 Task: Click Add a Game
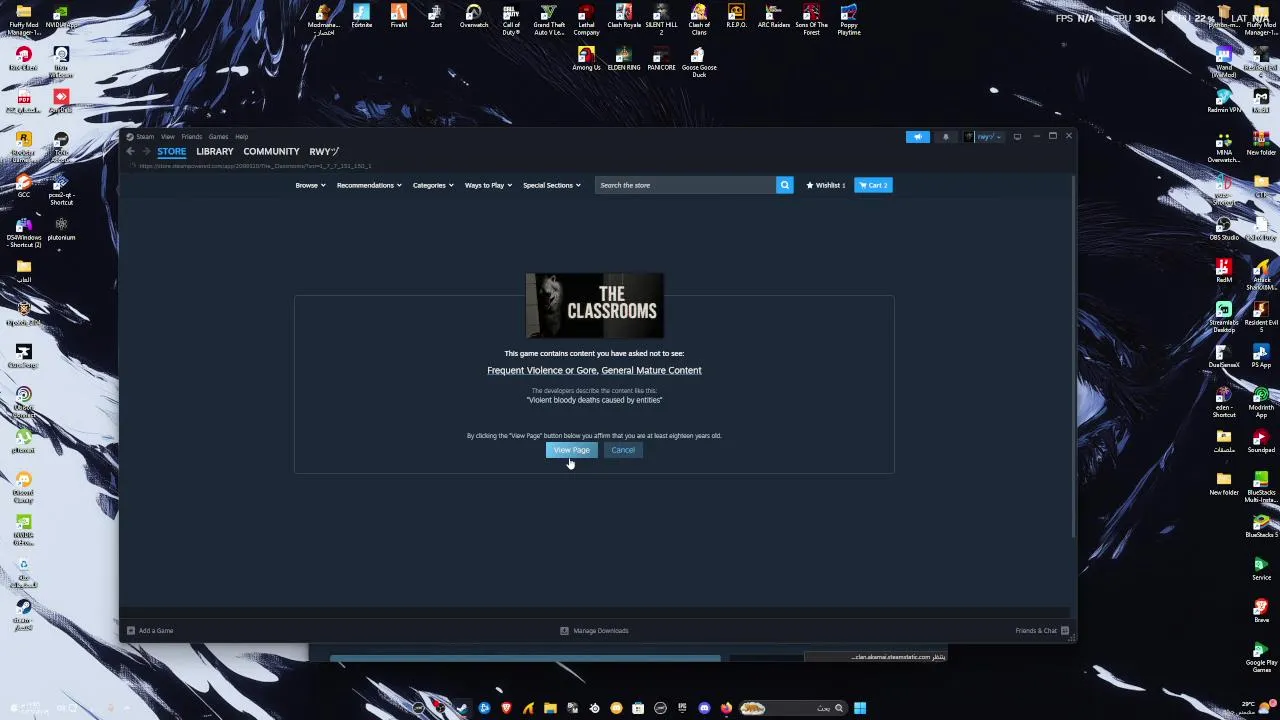tap(150, 631)
